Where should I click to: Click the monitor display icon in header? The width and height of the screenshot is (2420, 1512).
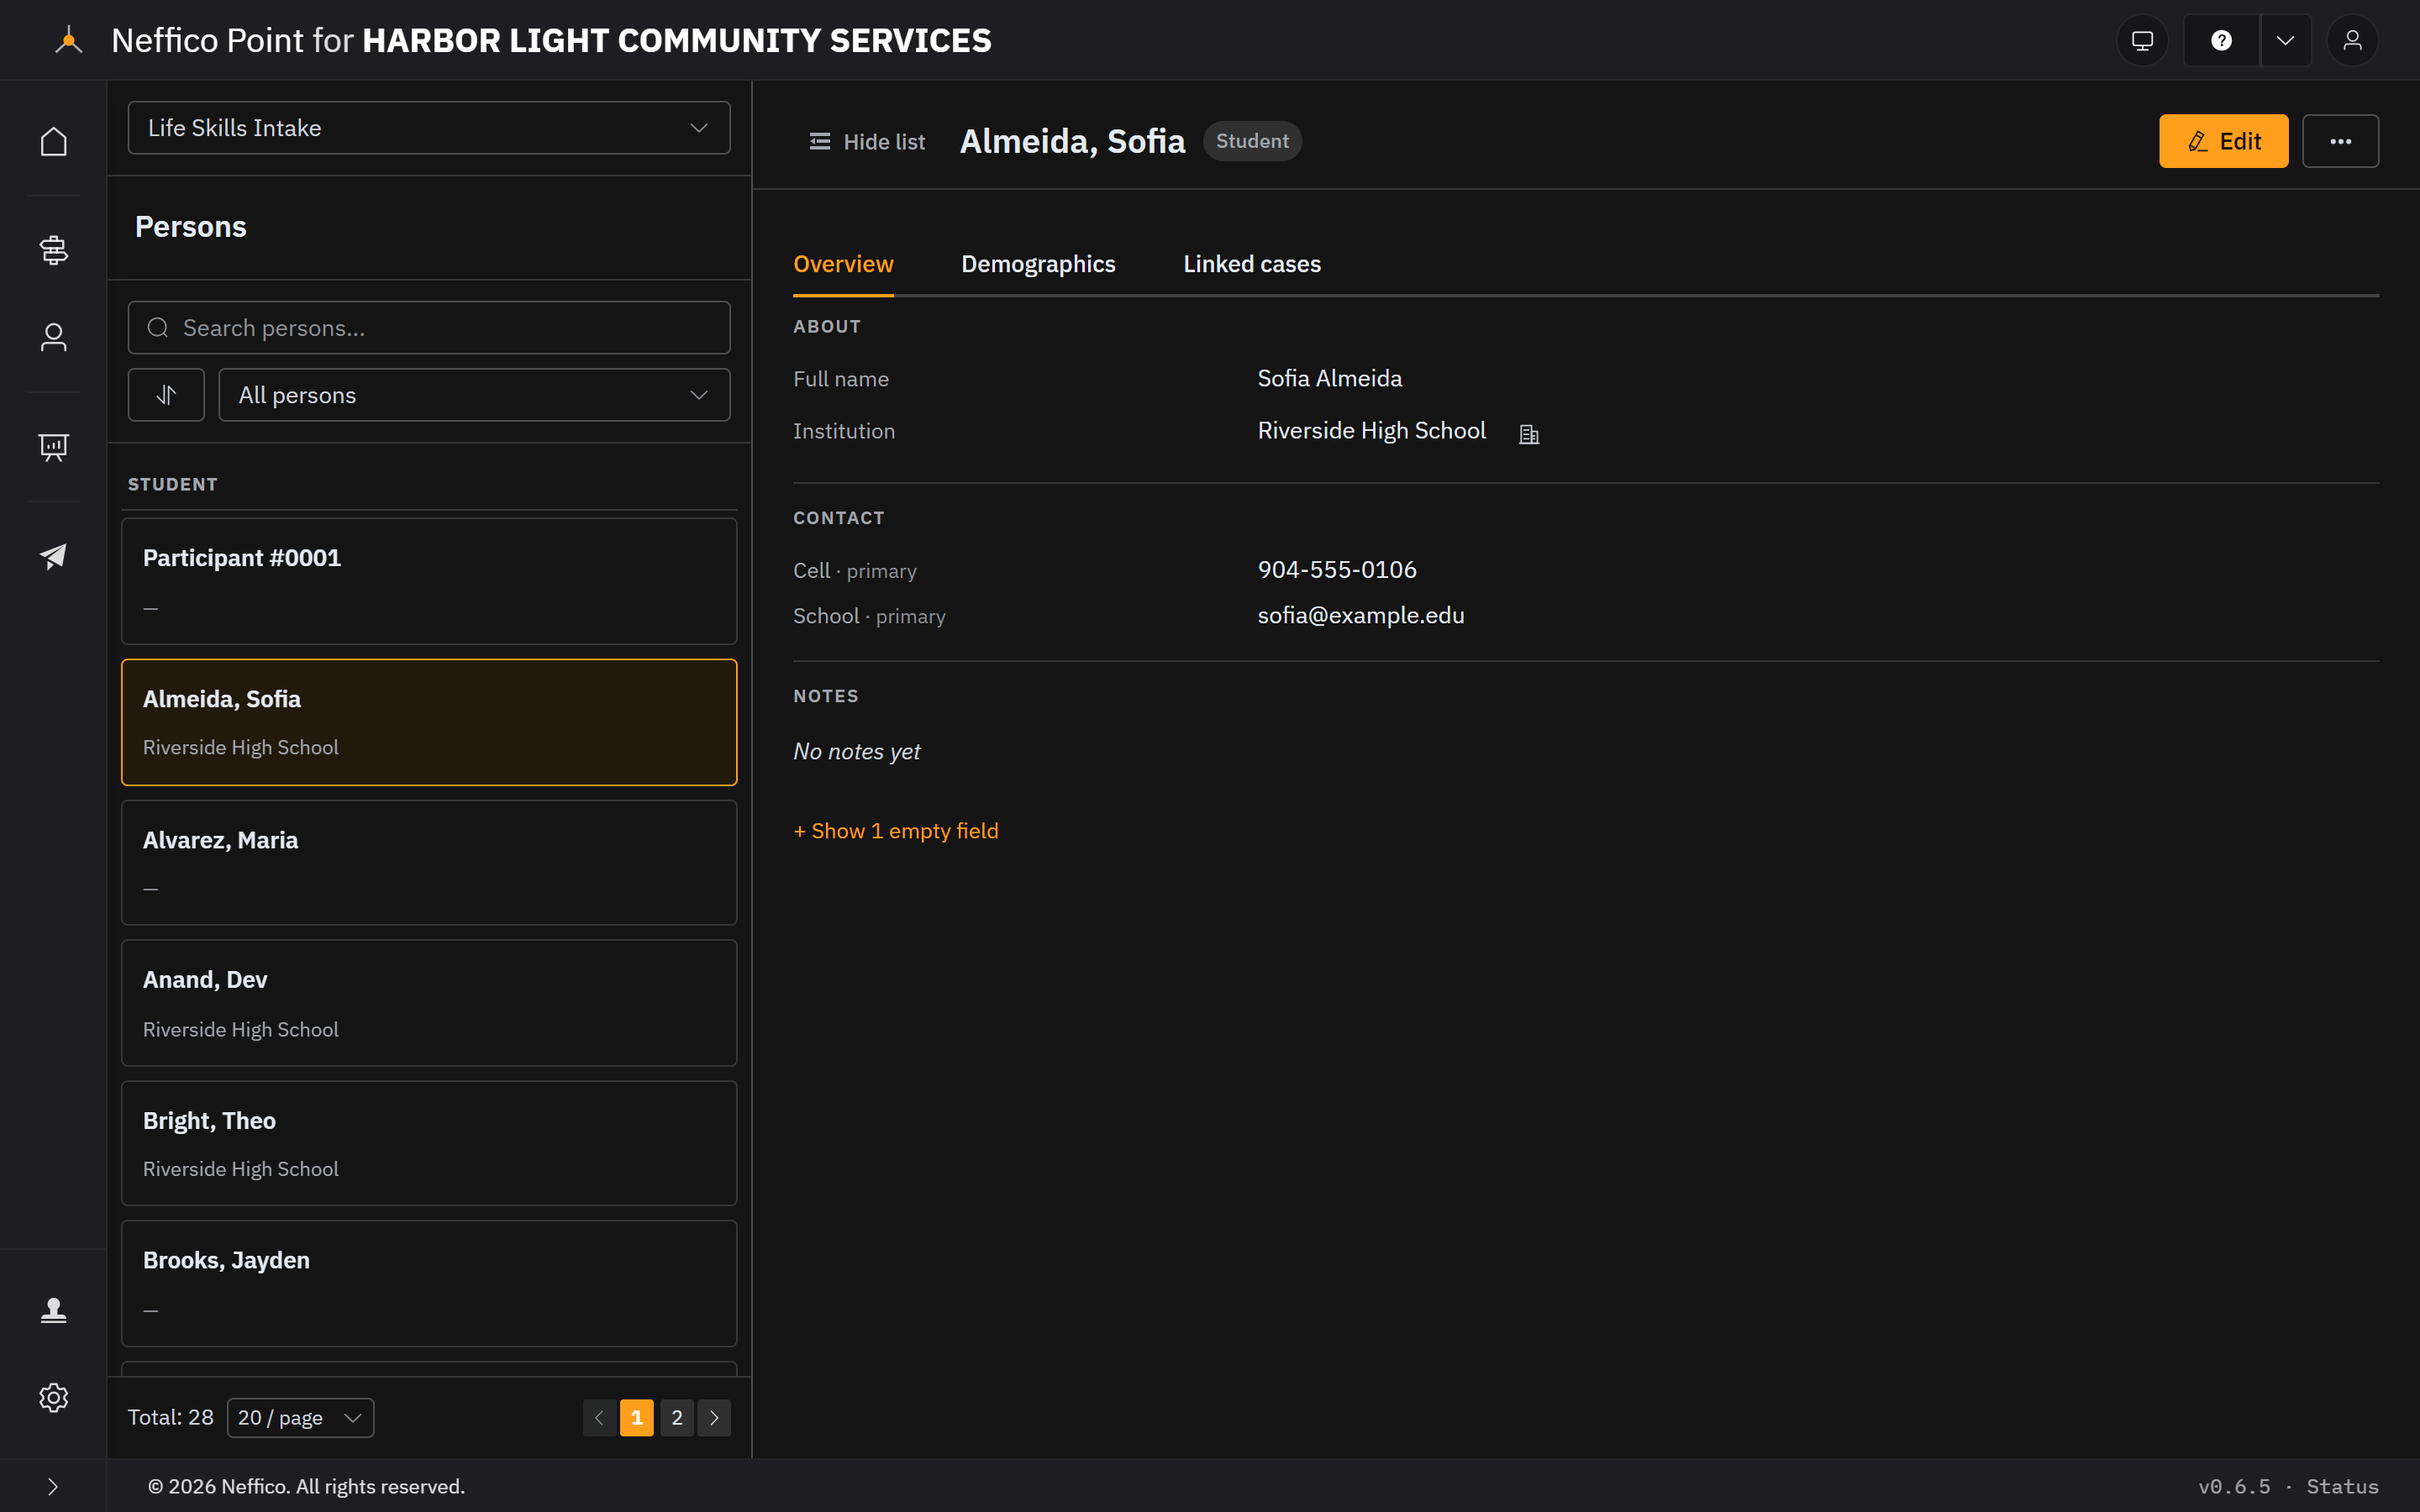tap(2142, 40)
